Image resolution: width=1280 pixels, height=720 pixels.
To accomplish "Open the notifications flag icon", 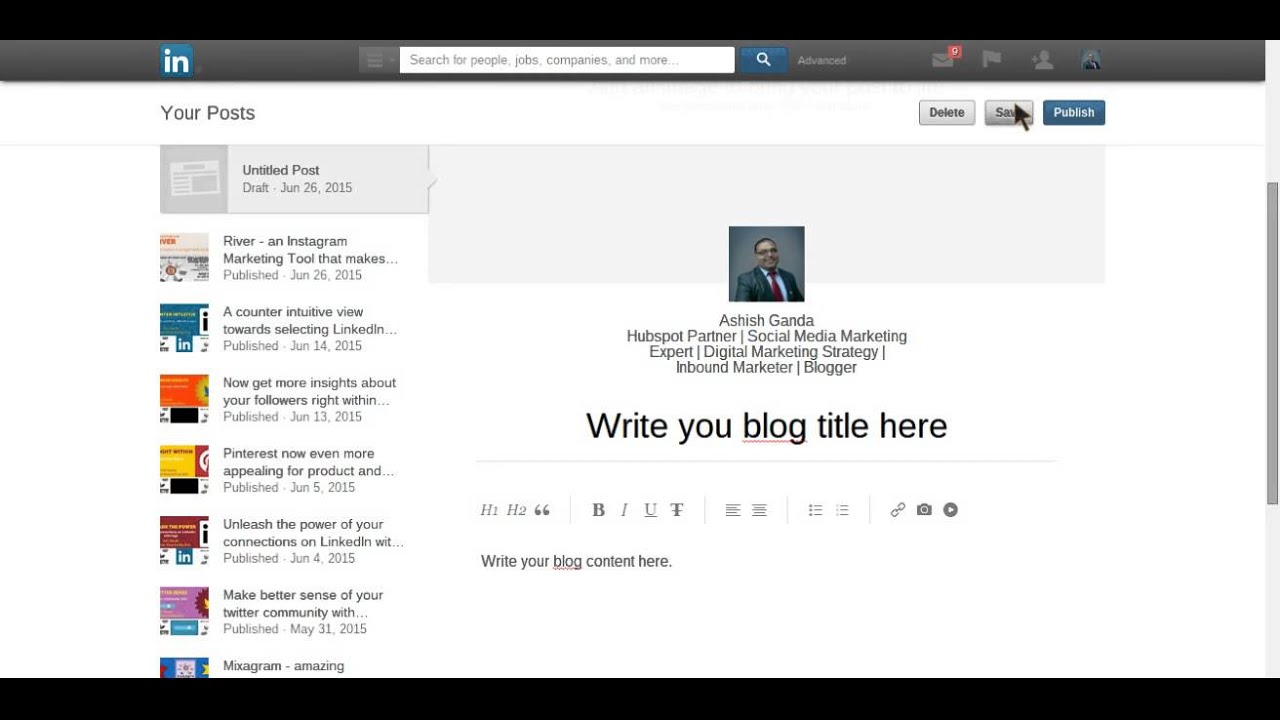I will pyautogui.click(x=992, y=60).
